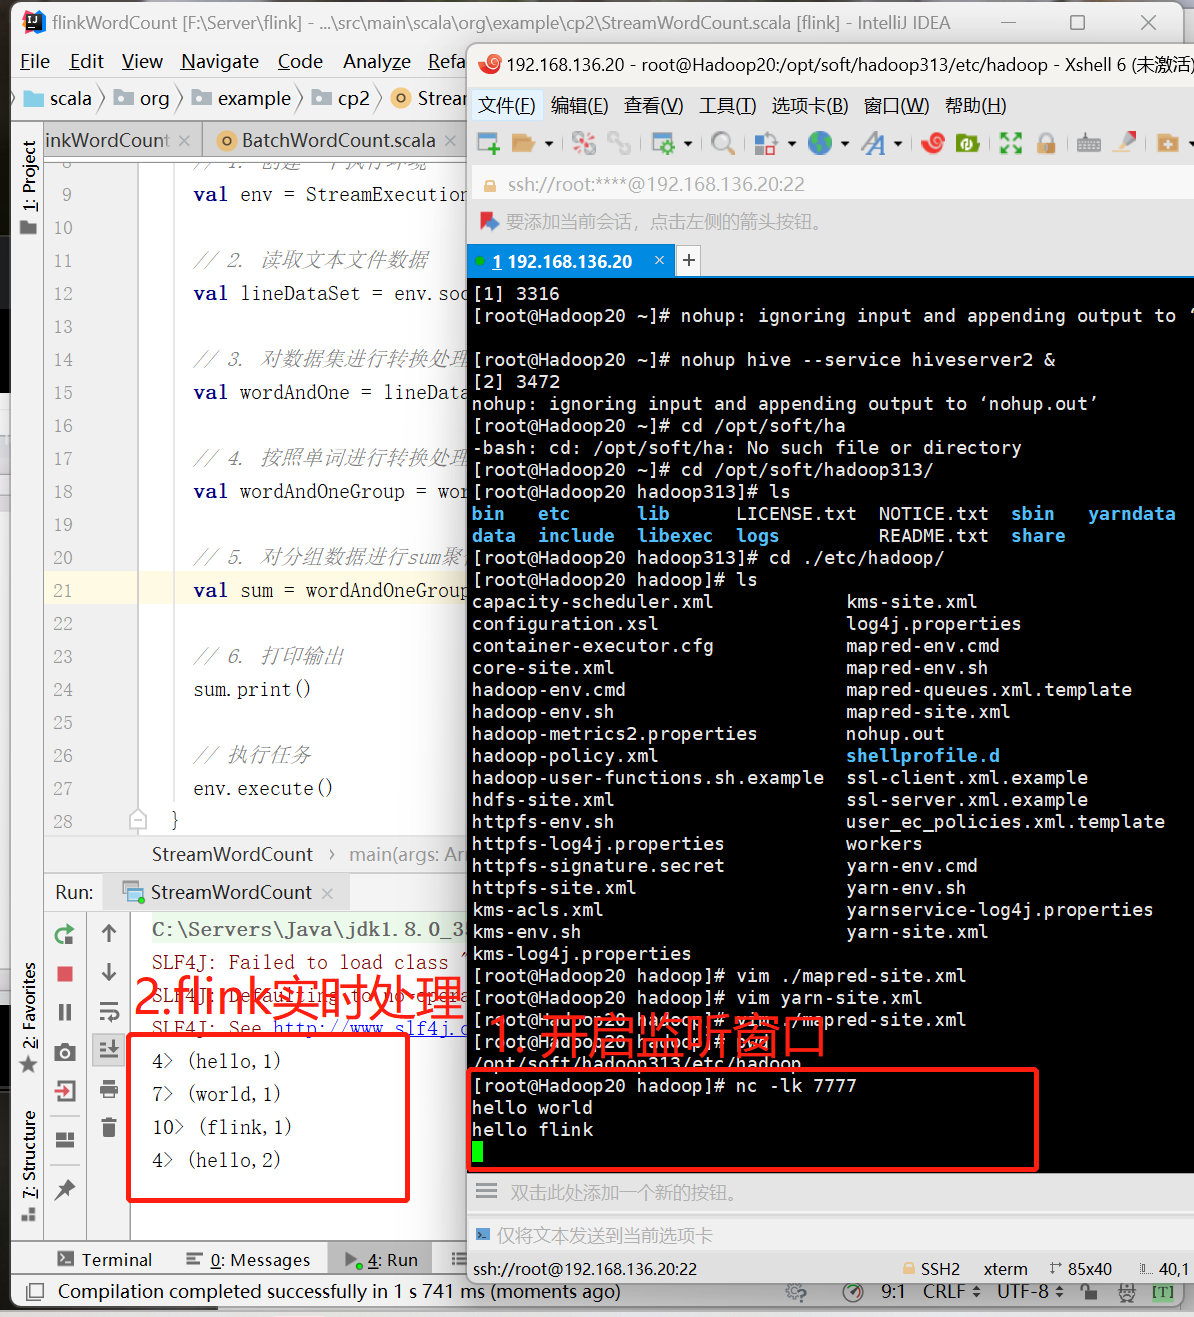Launch Xftp red swirl icon
The image size is (1194, 1317).
click(933, 144)
